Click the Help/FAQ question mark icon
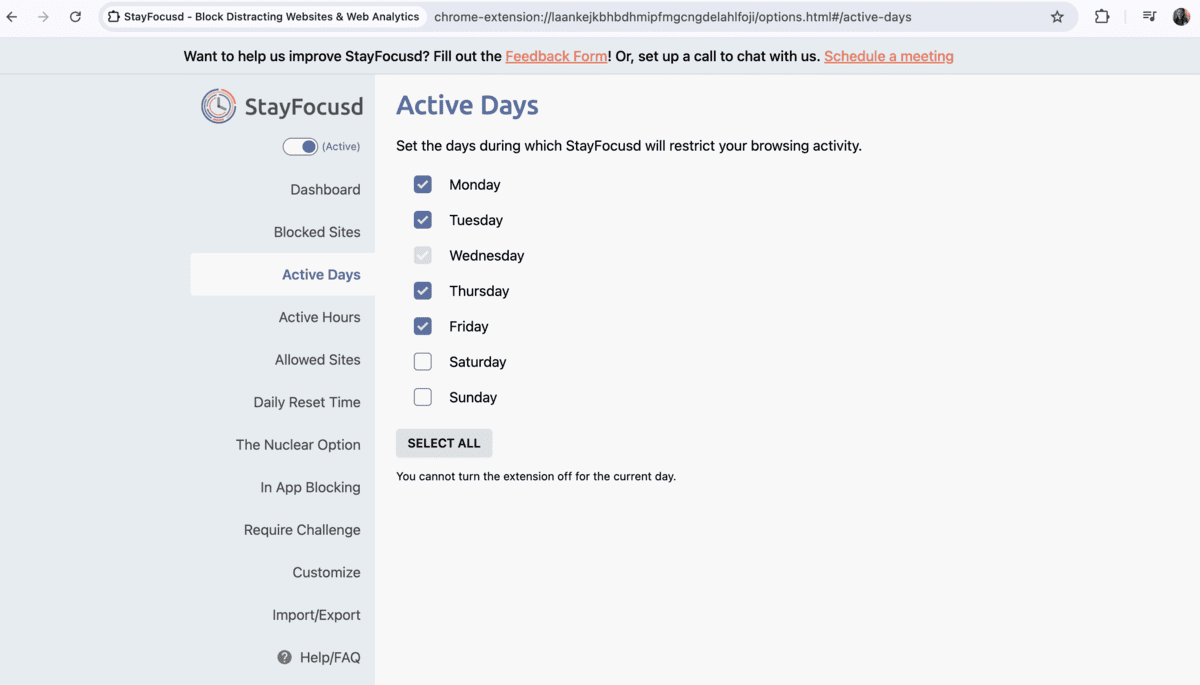The image size is (1200, 685). coord(285,657)
